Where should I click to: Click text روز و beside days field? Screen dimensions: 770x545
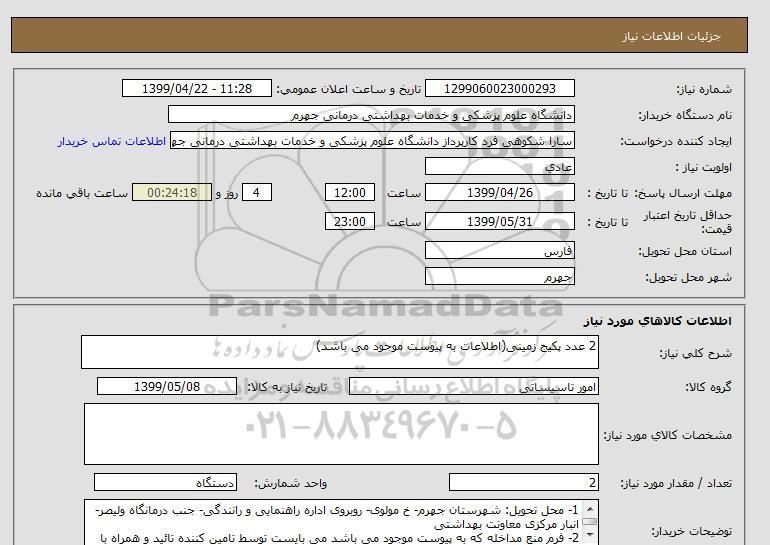[x=227, y=193]
